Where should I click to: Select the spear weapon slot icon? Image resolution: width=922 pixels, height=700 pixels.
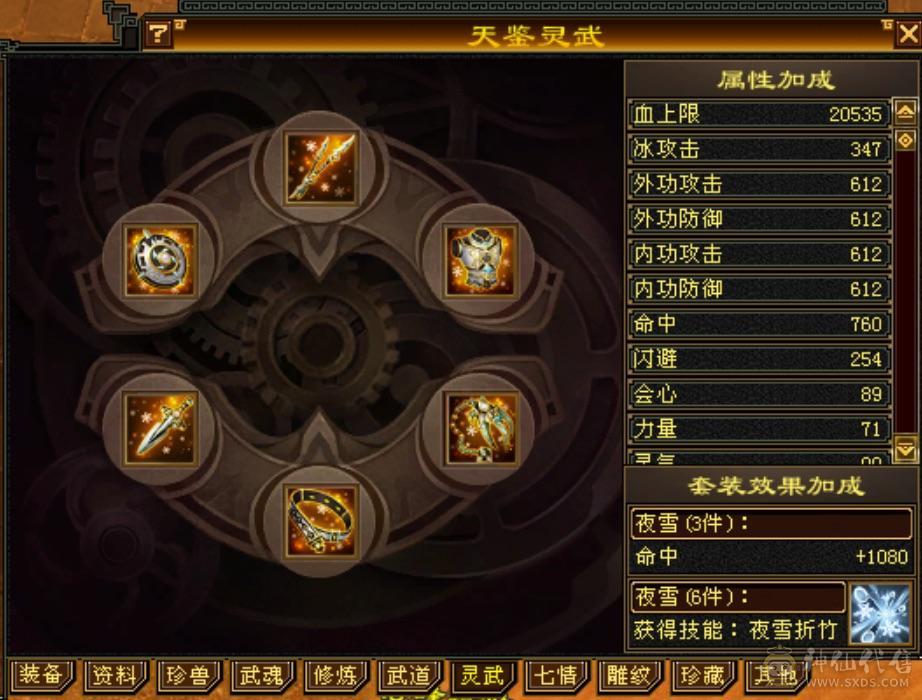(x=320, y=168)
